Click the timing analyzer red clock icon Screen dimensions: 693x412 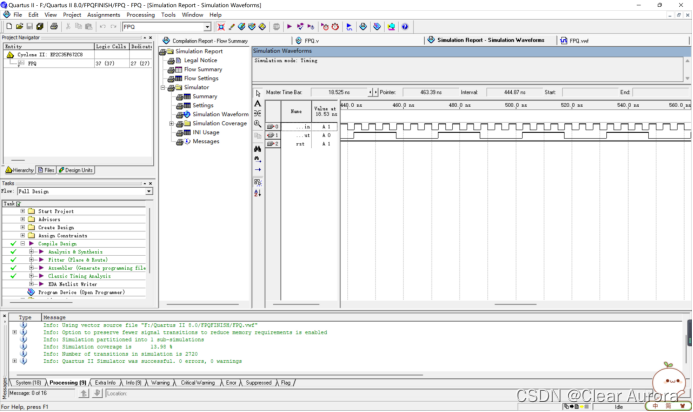click(x=335, y=27)
